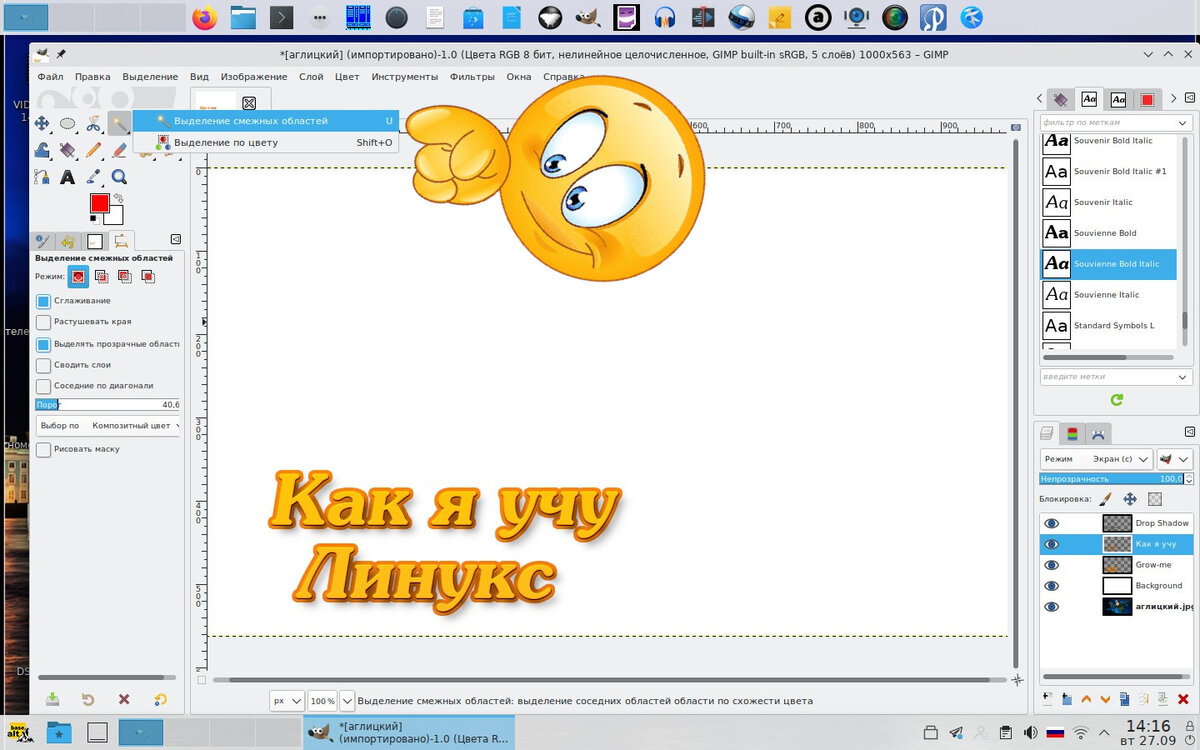Click Delete tool preset icon
Screen dimensions: 1200x750
(124, 699)
